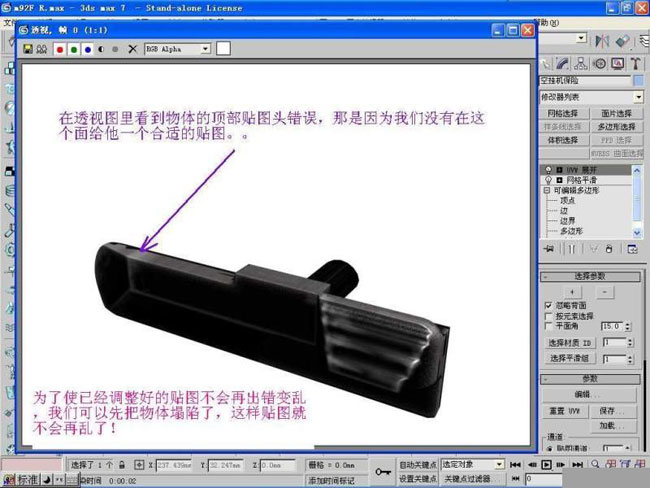The width and height of the screenshot is (650, 488).
Task: Open Configure Modifier Sets icon
Action: point(632,249)
